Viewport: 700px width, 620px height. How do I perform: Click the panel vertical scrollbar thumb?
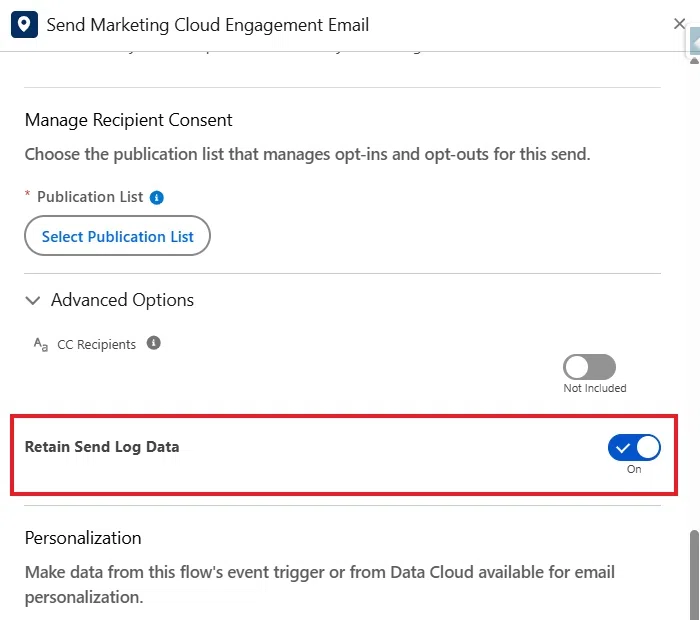tap(694, 574)
